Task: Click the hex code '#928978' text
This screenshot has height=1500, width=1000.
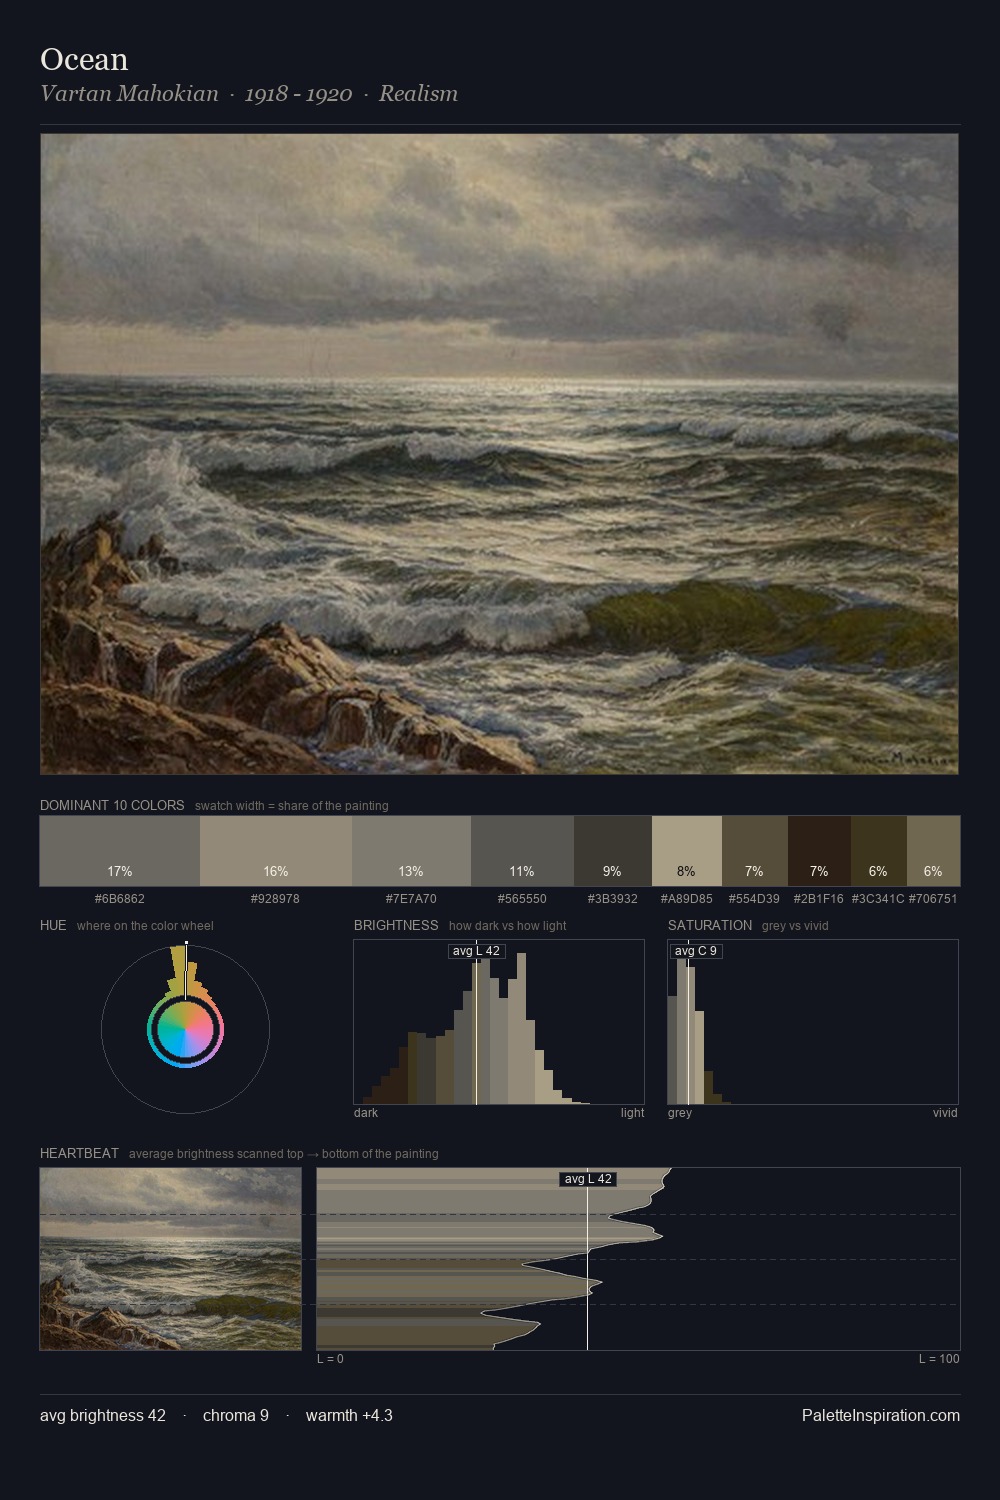Action: [275, 899]
